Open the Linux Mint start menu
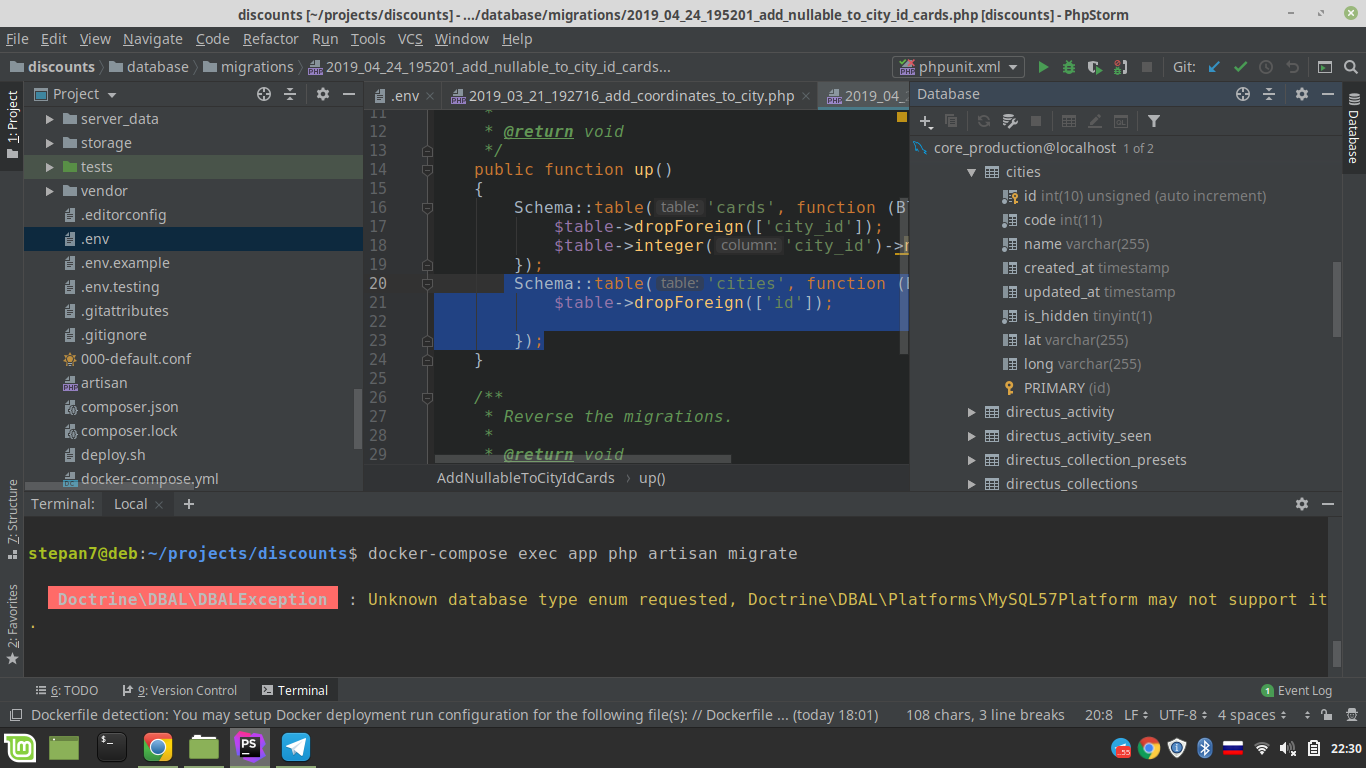Viewport: 1366px width, 768px height. tap(19, 747)
